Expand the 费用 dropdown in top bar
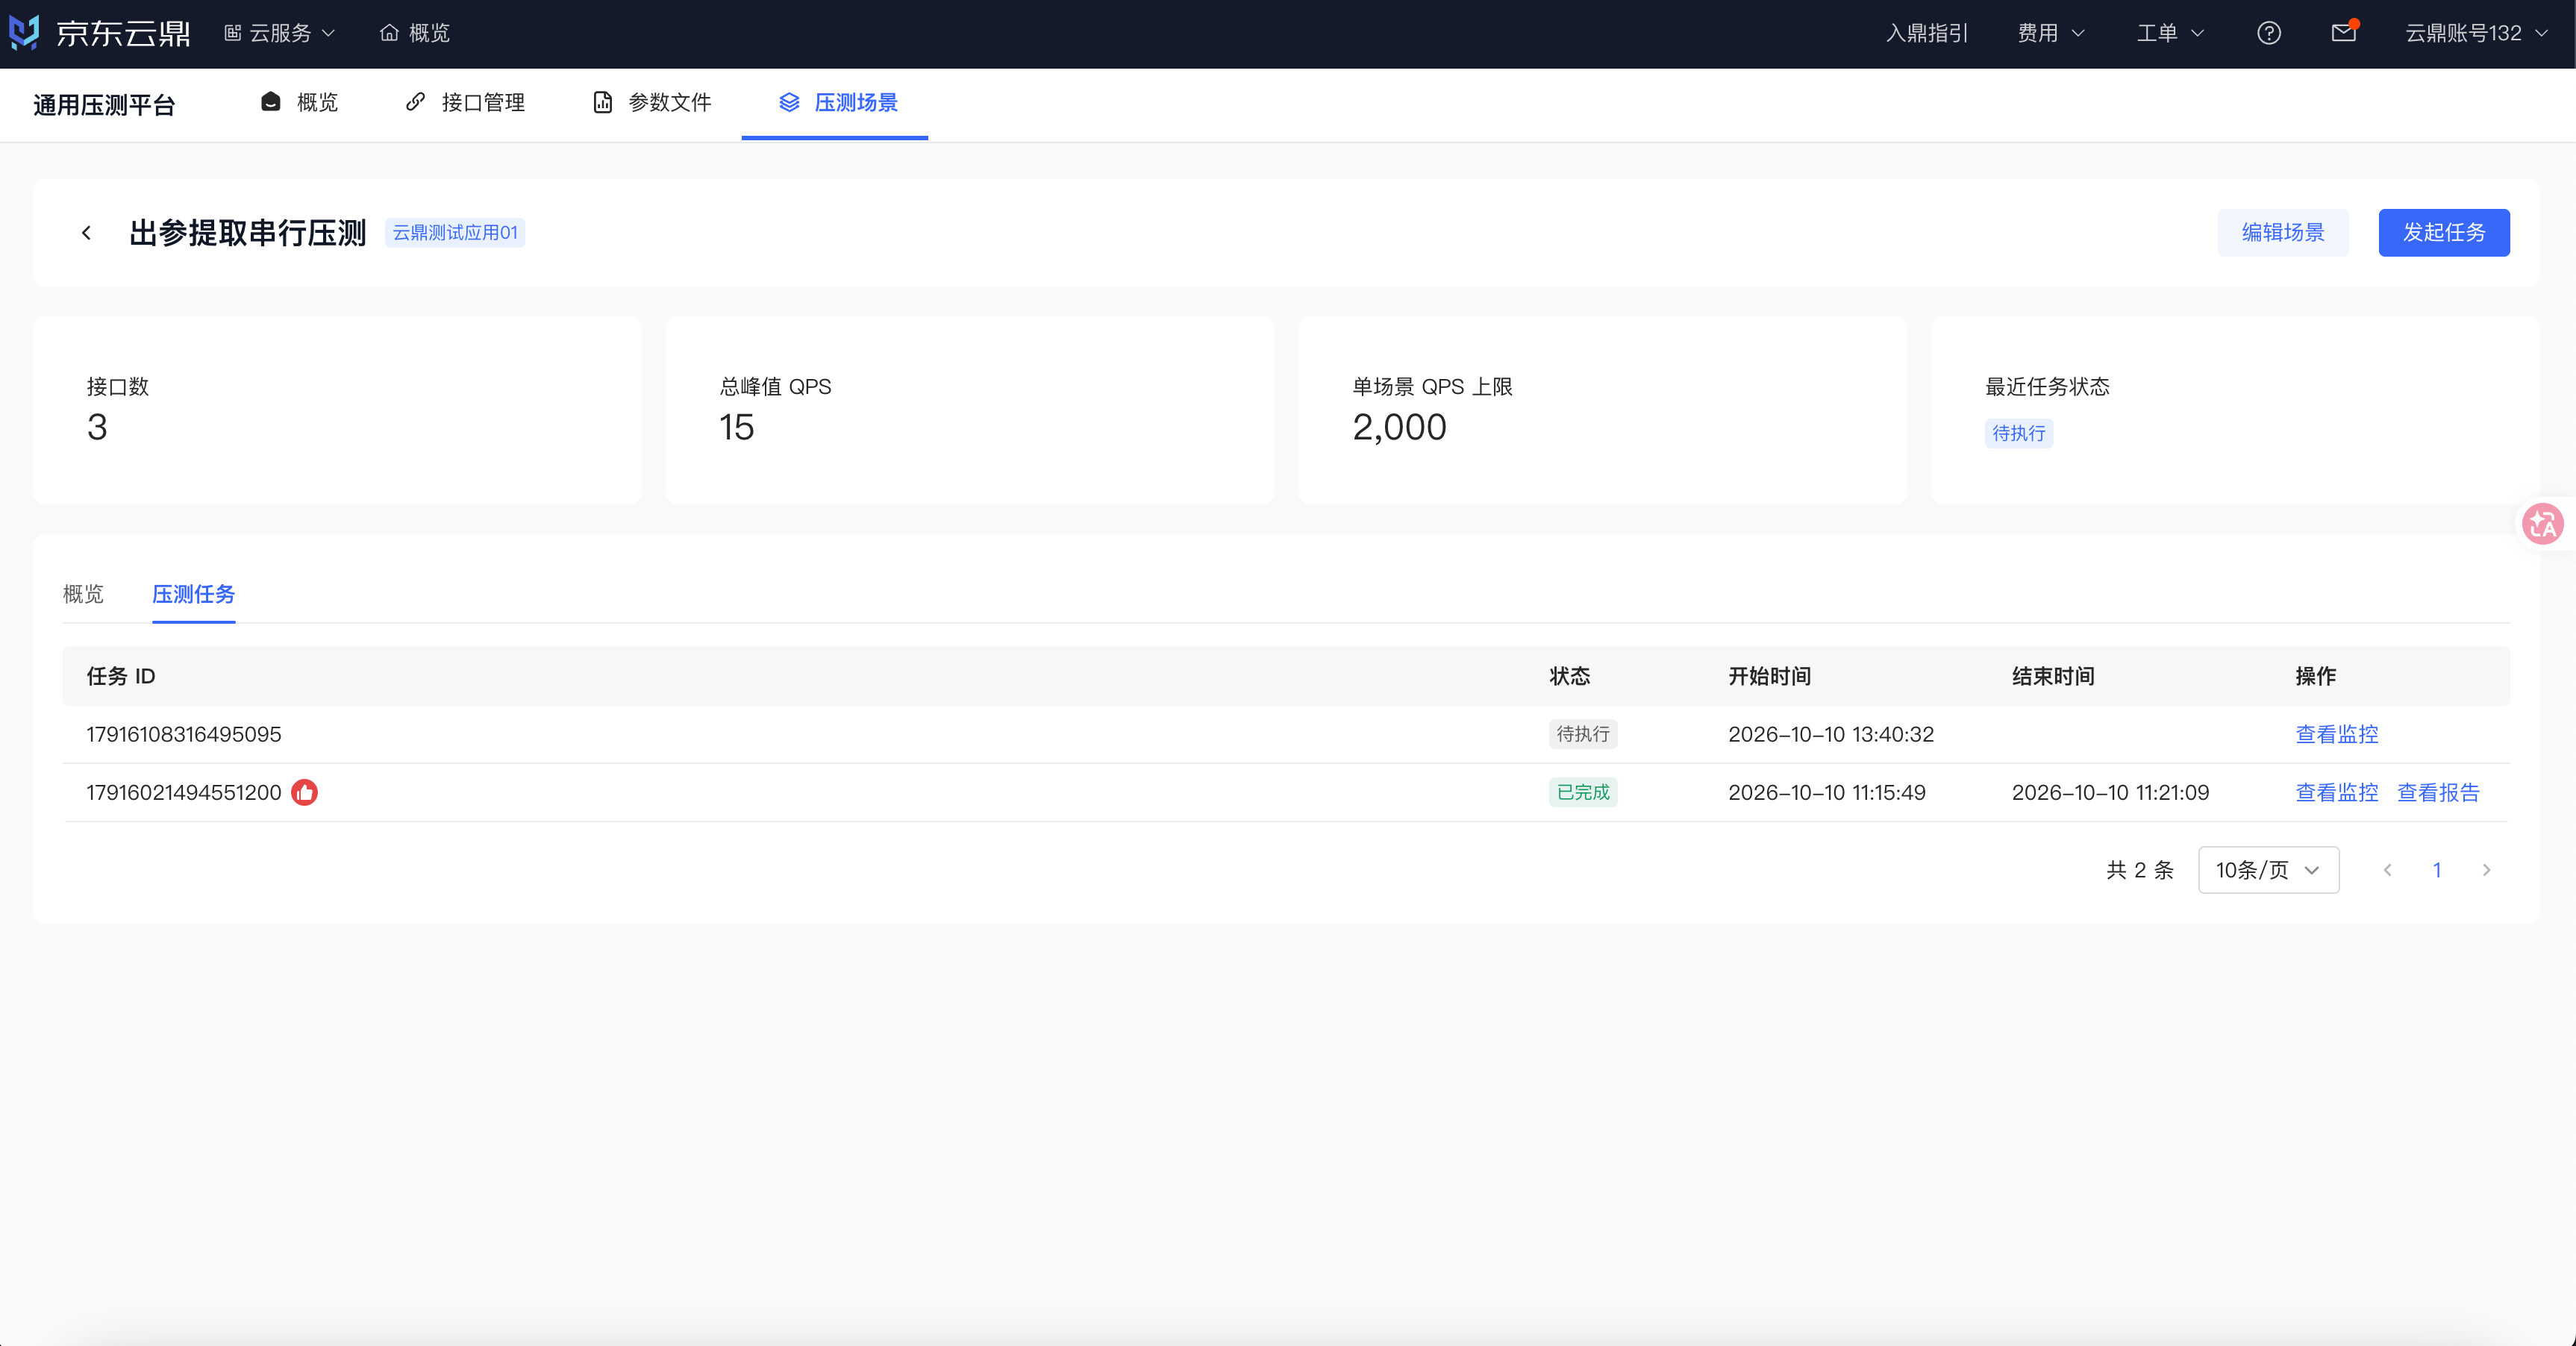Viewport: 2576px width, 1346px height. click(2051, 33)
